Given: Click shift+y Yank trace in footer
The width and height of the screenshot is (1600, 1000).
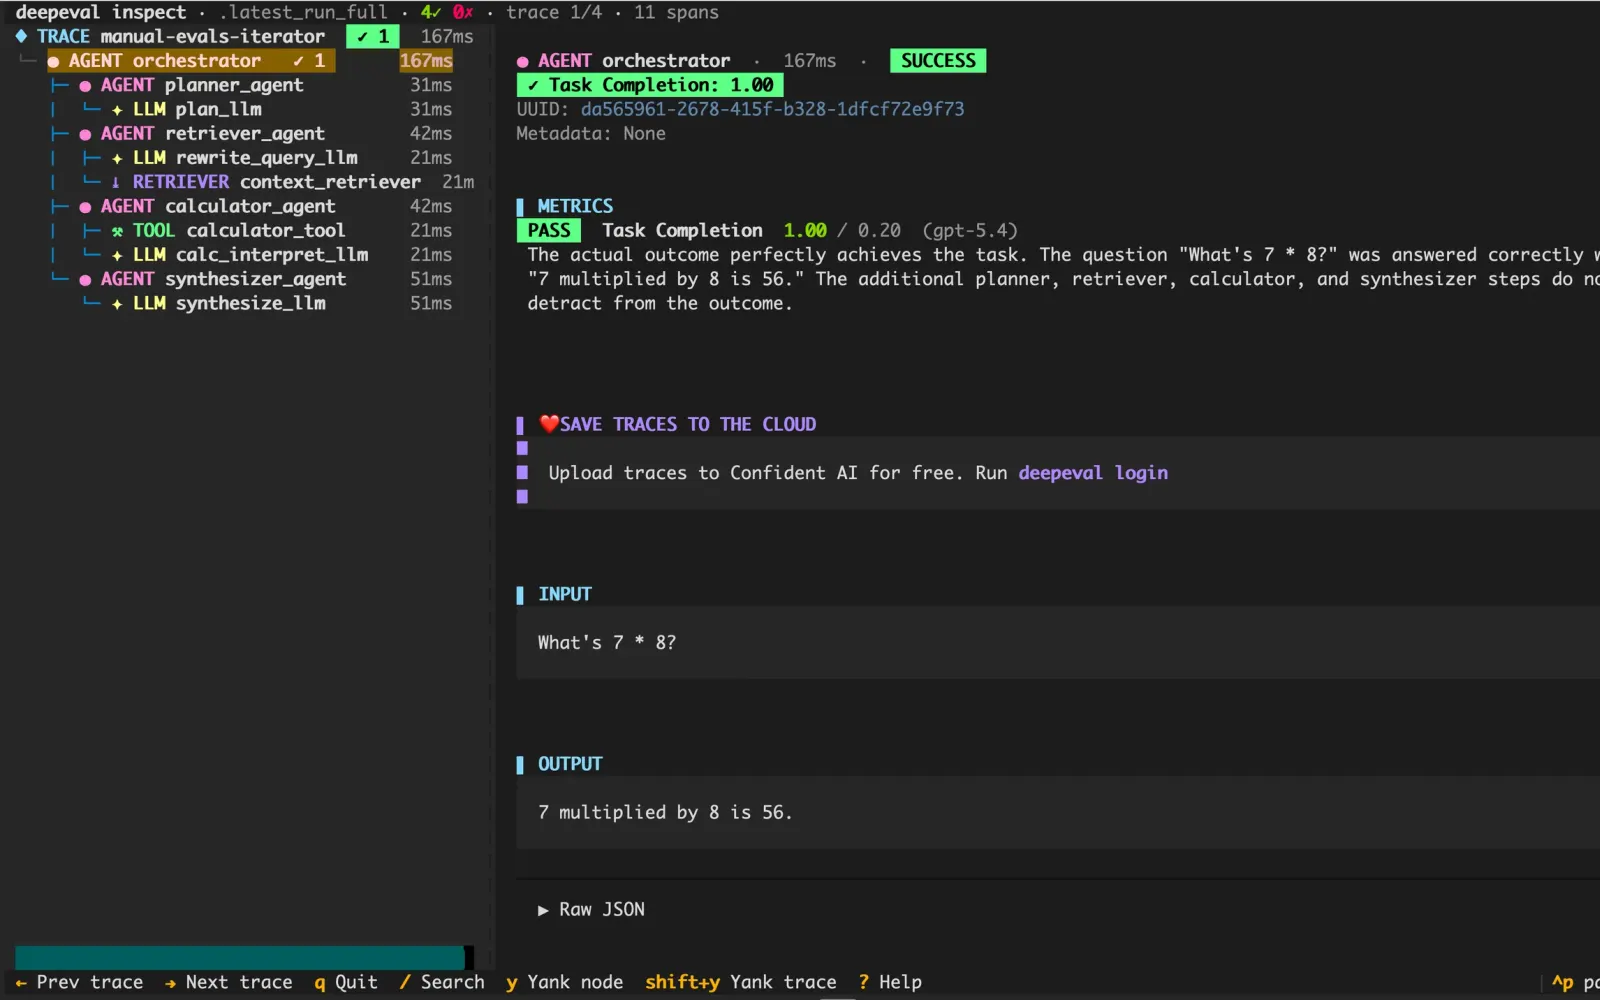Looking at the screenshot, I should 741,982.
